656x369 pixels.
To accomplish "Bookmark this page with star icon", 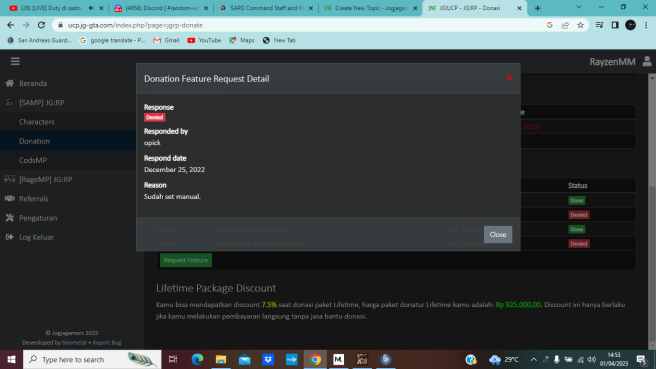I will [x=580, y=25].
